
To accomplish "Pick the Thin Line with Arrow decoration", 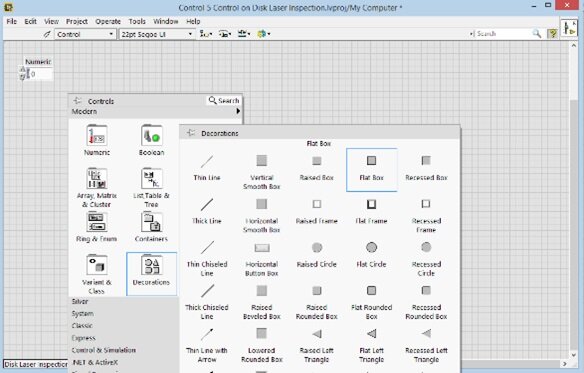I will (207, 345).
